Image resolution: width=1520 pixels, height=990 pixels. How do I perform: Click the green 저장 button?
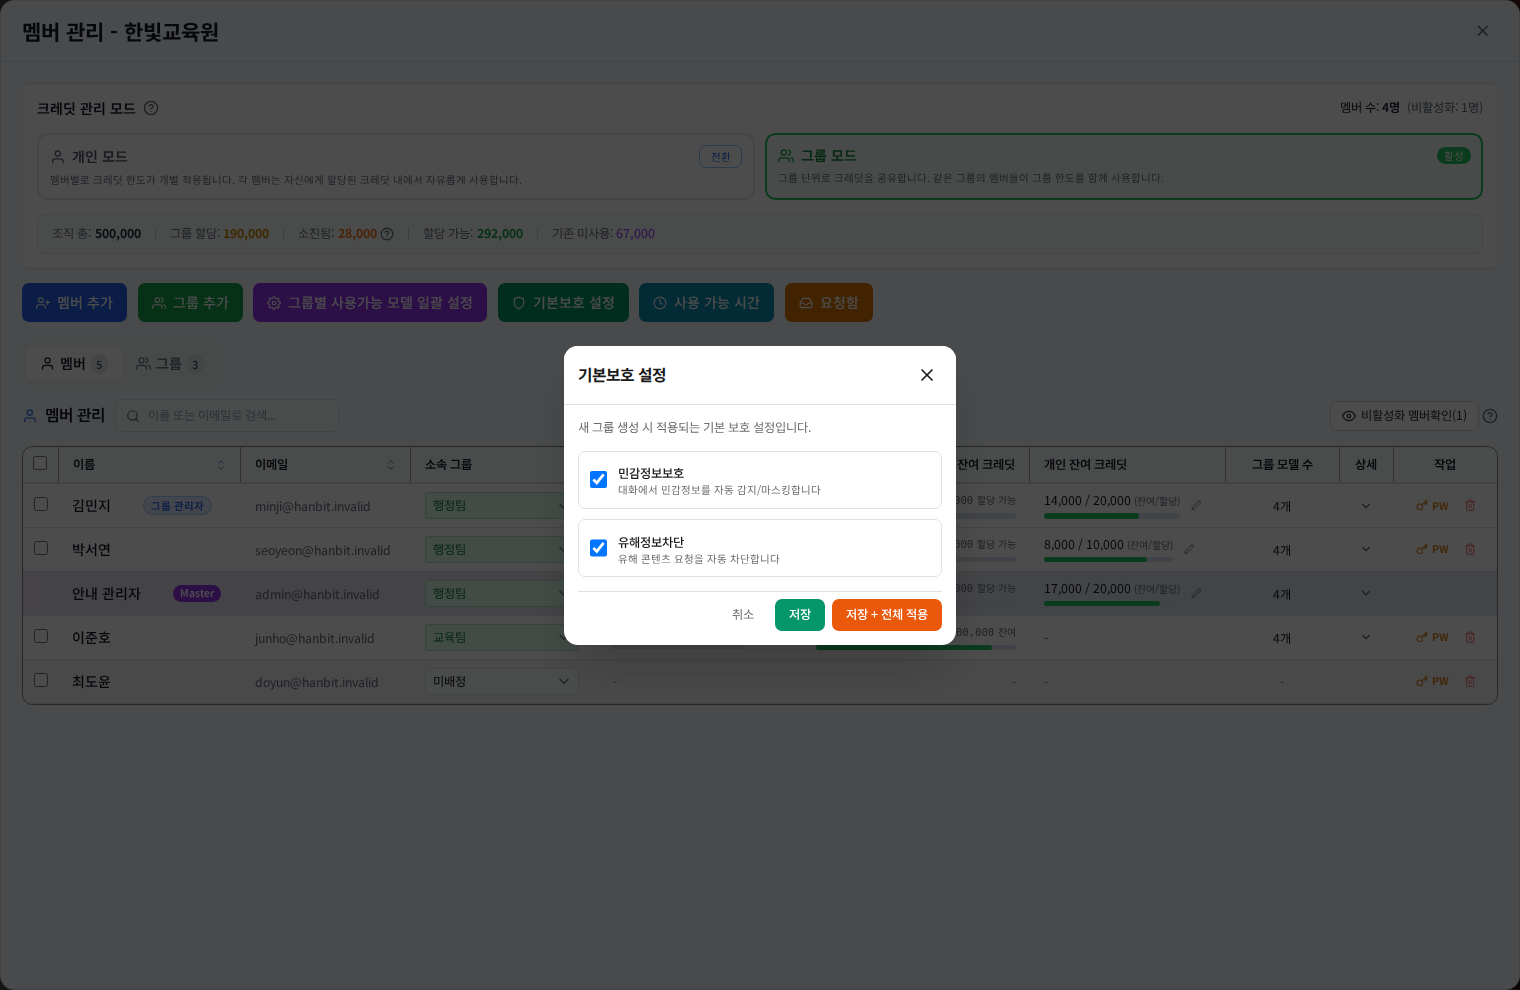coord(800,615)
